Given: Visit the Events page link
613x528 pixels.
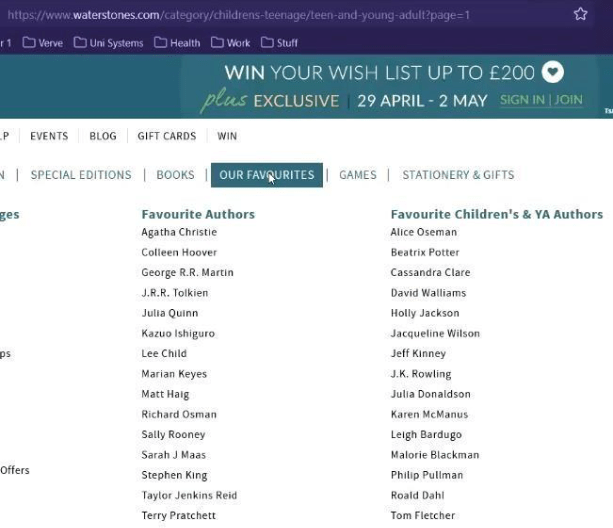Looking at the screenshot, I should pyautogui.click(x=49, y=136).
